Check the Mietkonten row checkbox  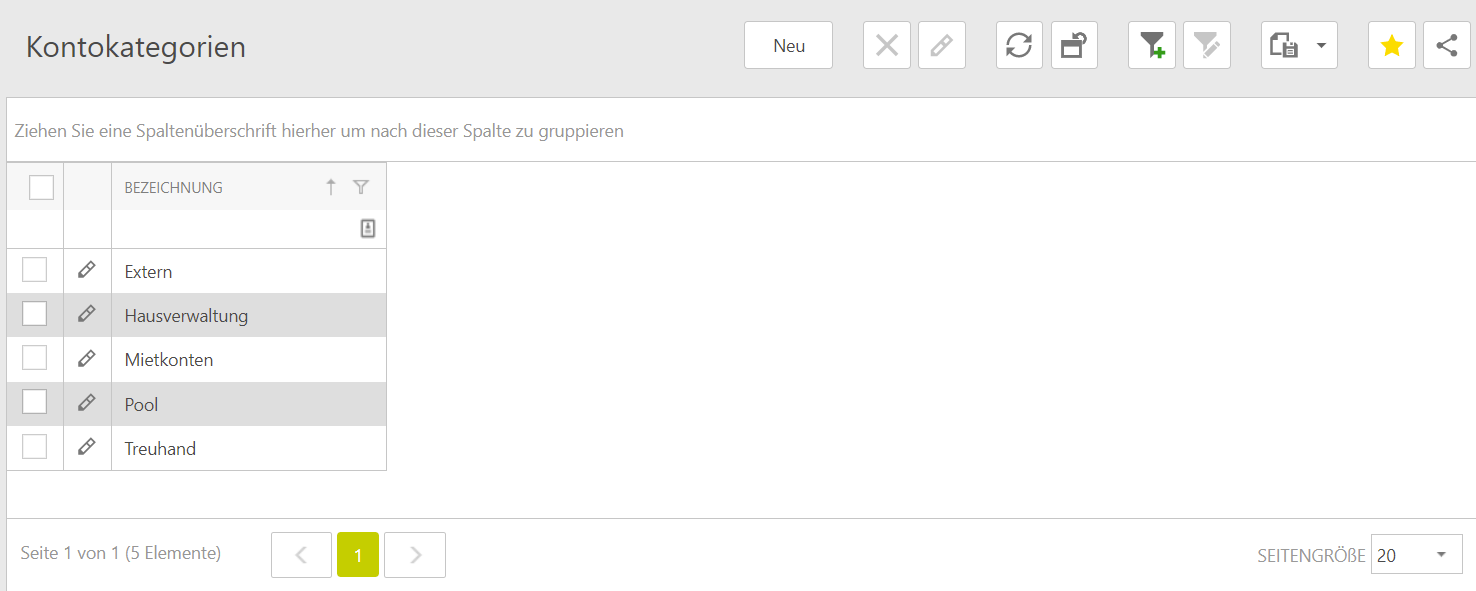35,358
